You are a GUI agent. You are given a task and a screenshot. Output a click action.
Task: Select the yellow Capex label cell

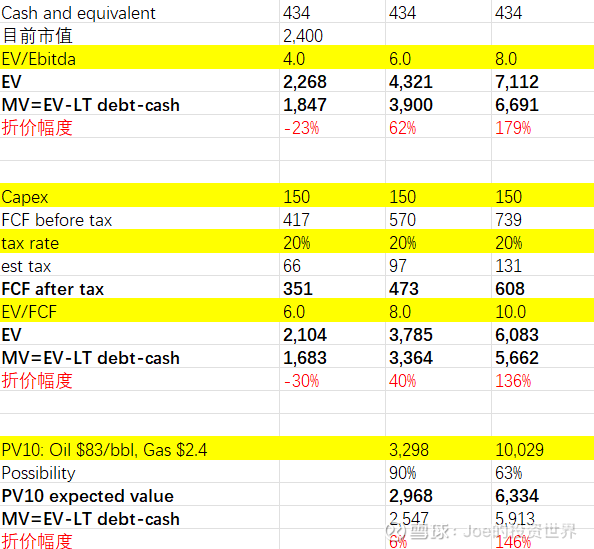(140, 197)
